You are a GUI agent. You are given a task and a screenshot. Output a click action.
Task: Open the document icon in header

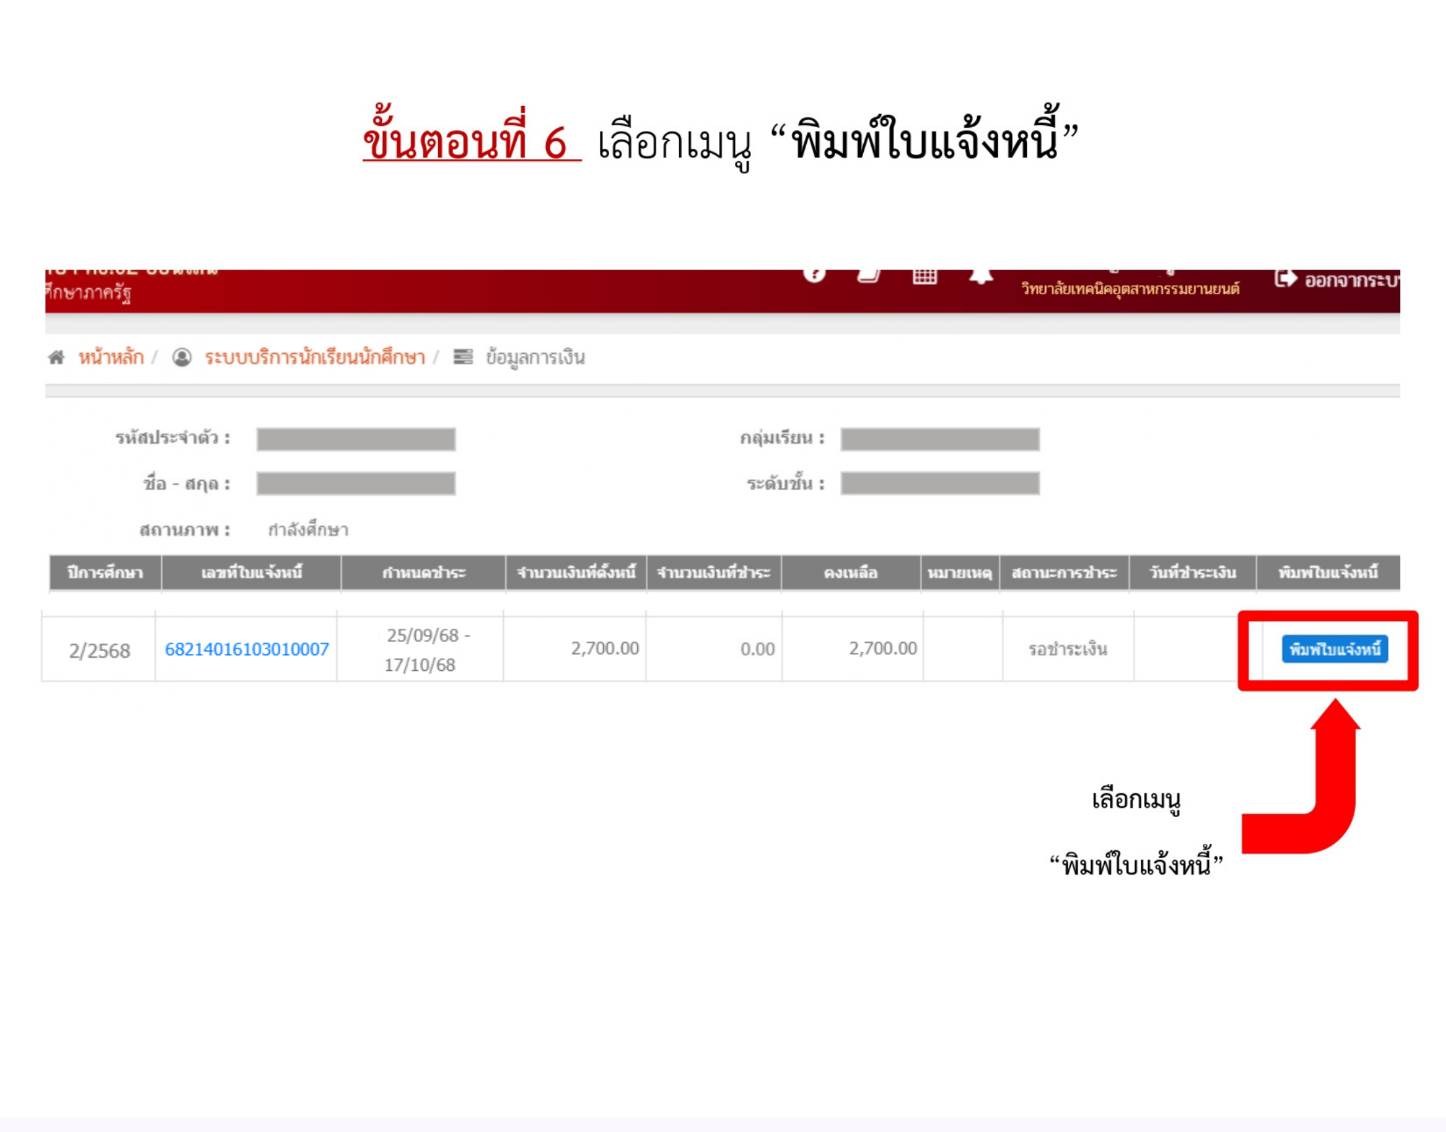coord(869,275)
